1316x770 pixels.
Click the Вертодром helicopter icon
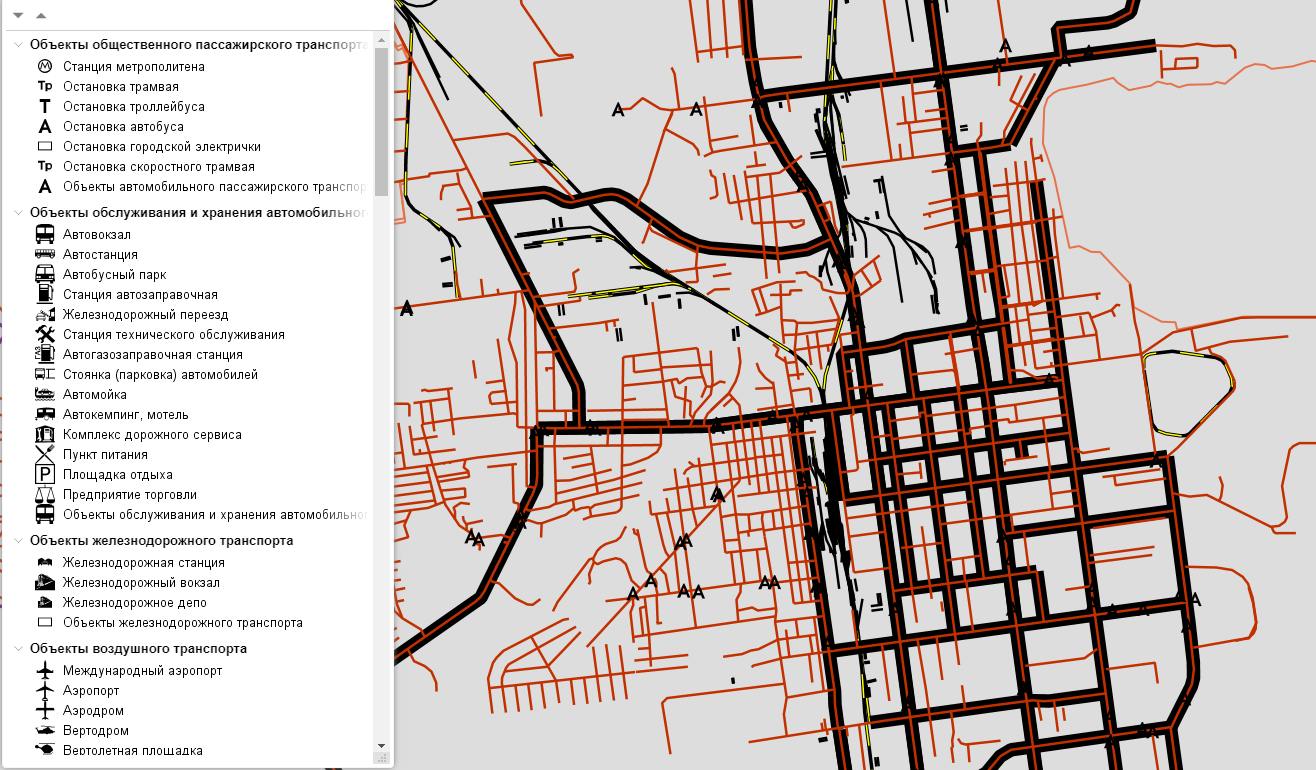click(45, 730)
